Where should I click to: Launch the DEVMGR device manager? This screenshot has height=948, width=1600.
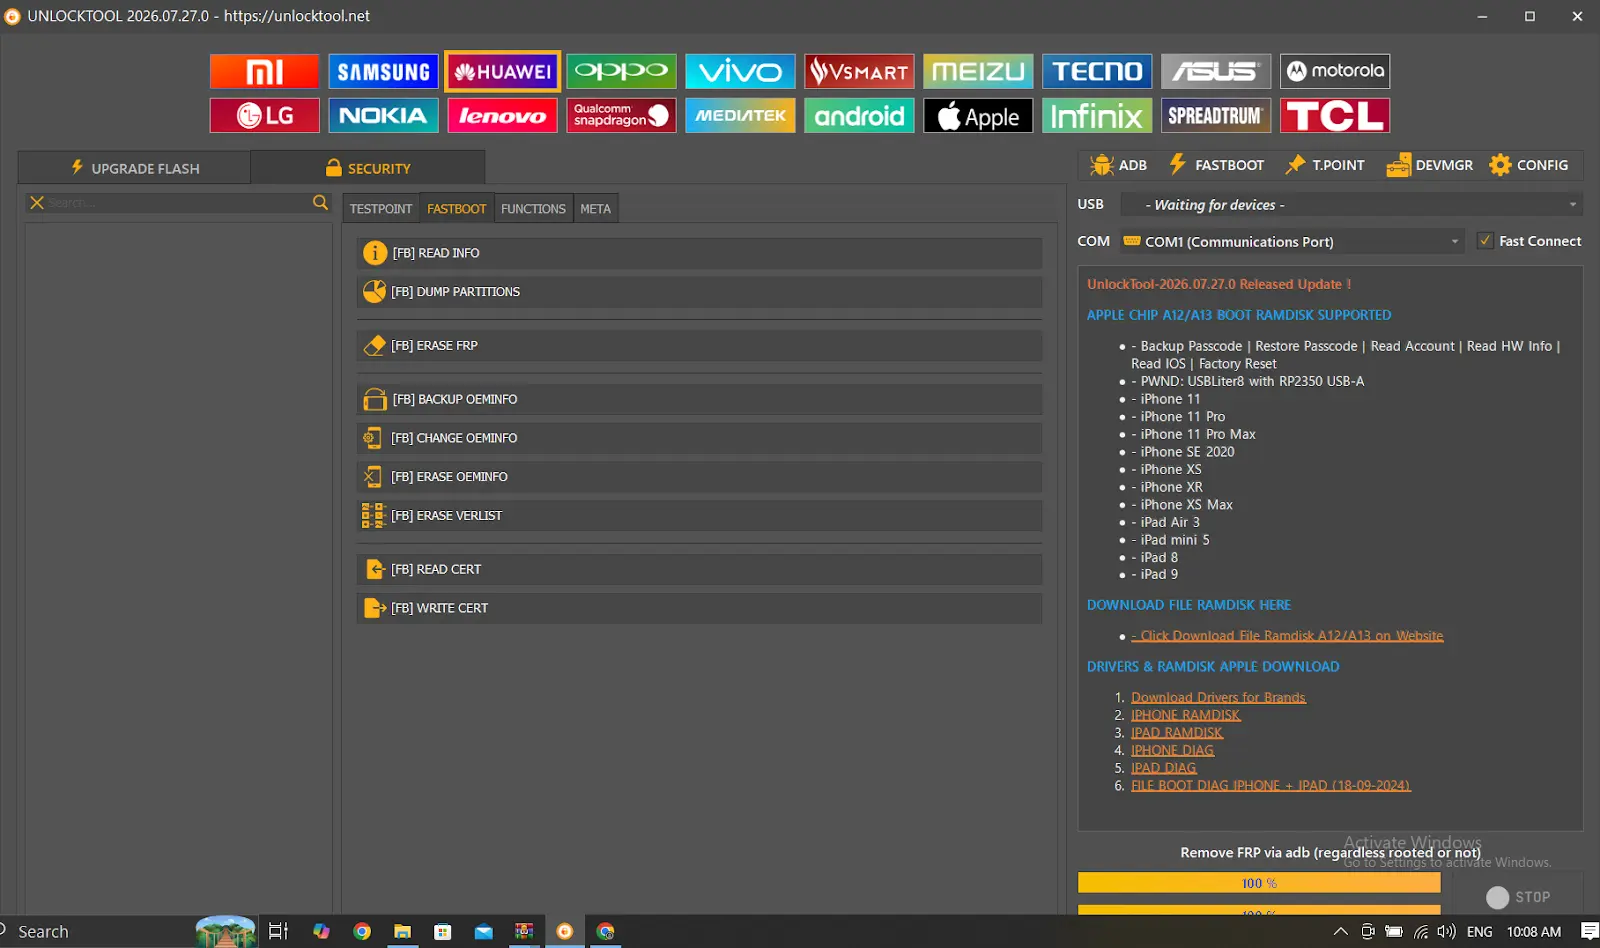tap(1430, 165)
